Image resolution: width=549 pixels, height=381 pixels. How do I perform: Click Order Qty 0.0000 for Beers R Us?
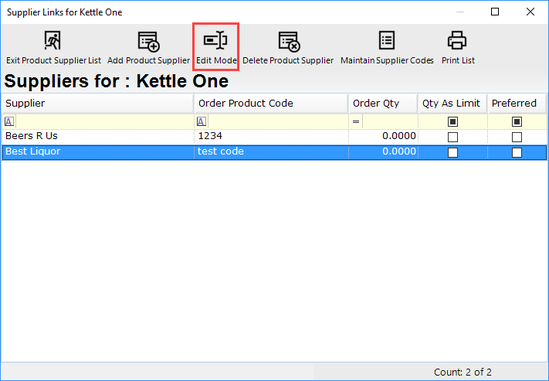[x=383, y=136]
